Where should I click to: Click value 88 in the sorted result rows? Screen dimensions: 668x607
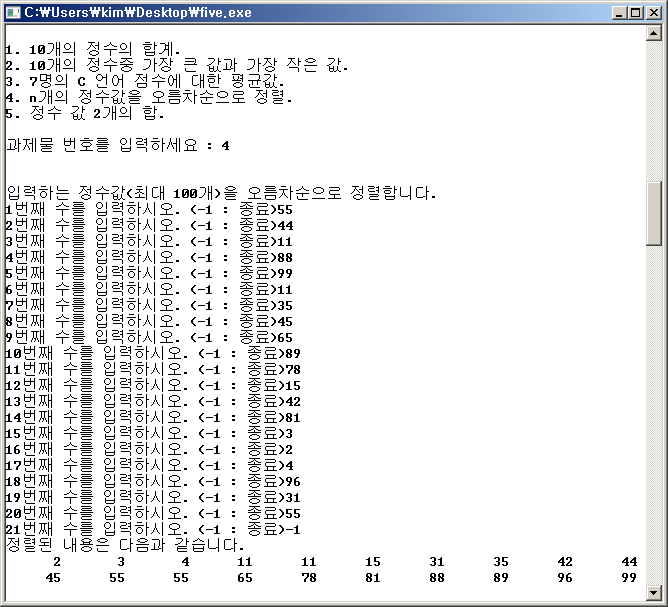[x=437, y=578]
